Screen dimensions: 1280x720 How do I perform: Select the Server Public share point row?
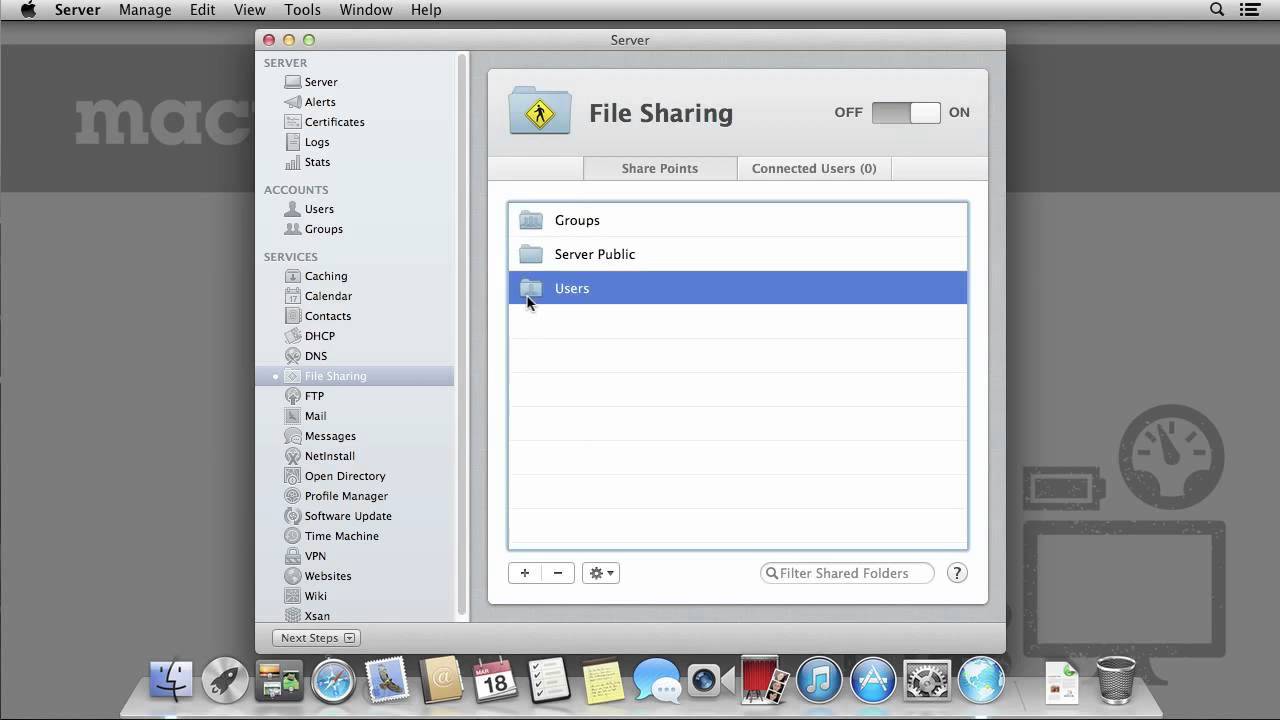[x=738, y=254]
